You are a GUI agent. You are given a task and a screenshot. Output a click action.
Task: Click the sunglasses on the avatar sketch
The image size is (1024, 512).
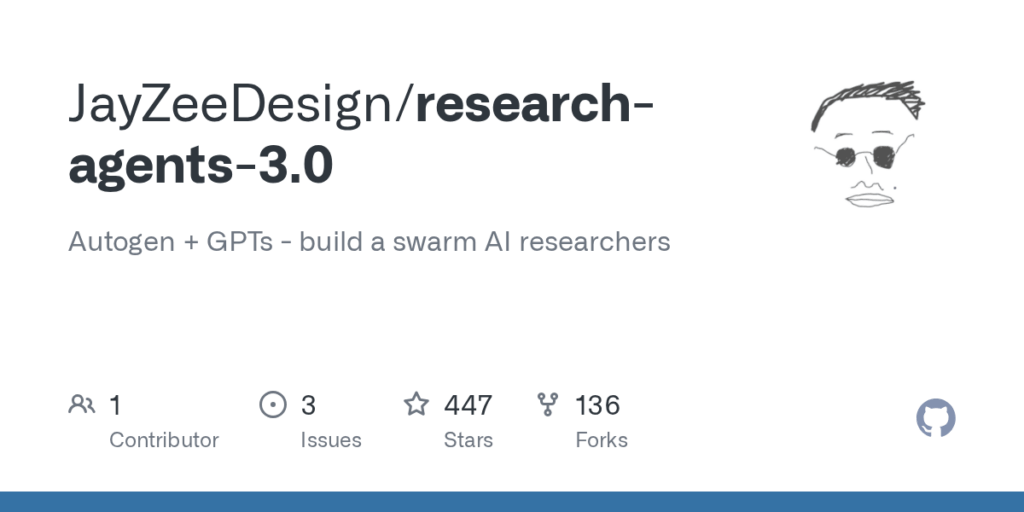865,157
